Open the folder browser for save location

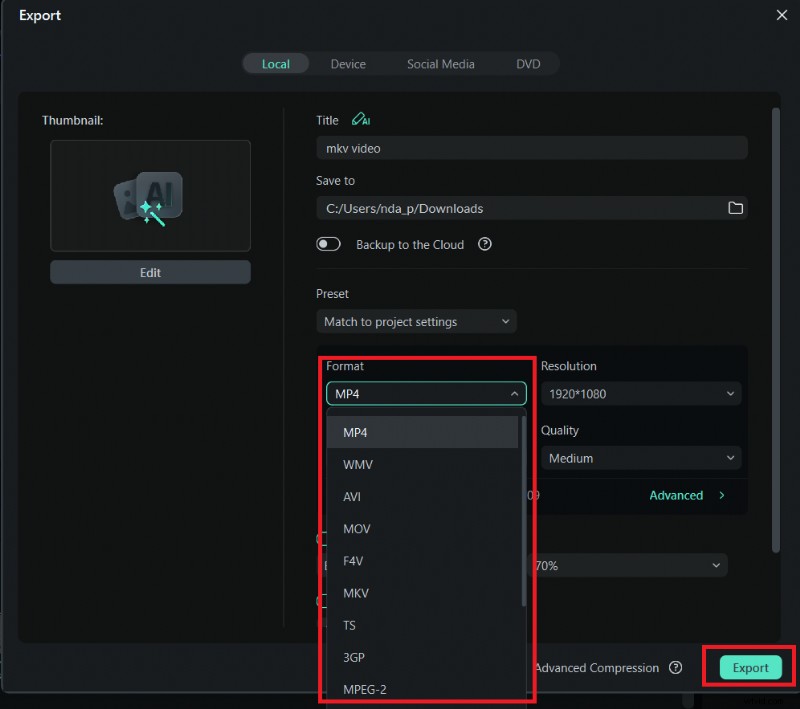736,208
